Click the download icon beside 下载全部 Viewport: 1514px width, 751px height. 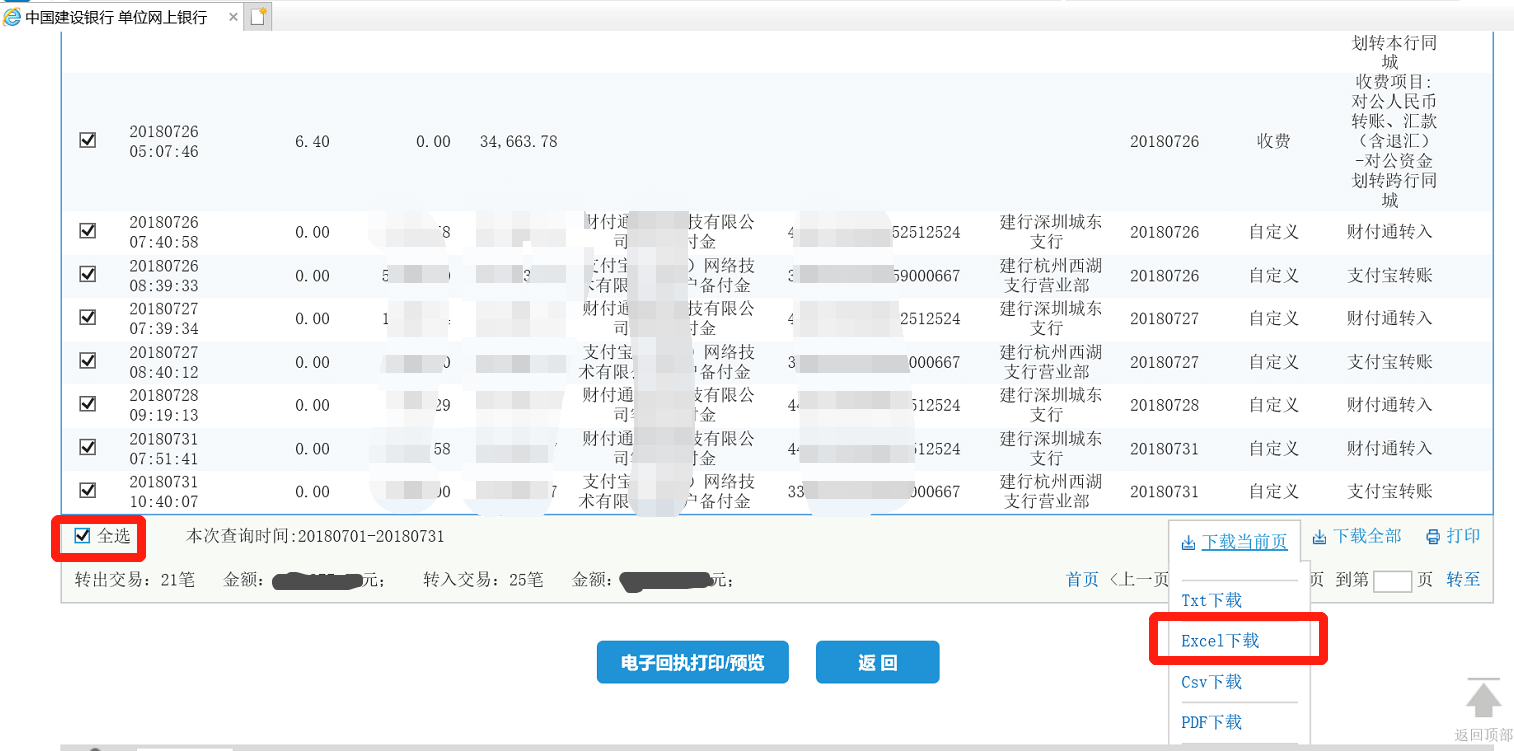click(x=1319, y=537)
